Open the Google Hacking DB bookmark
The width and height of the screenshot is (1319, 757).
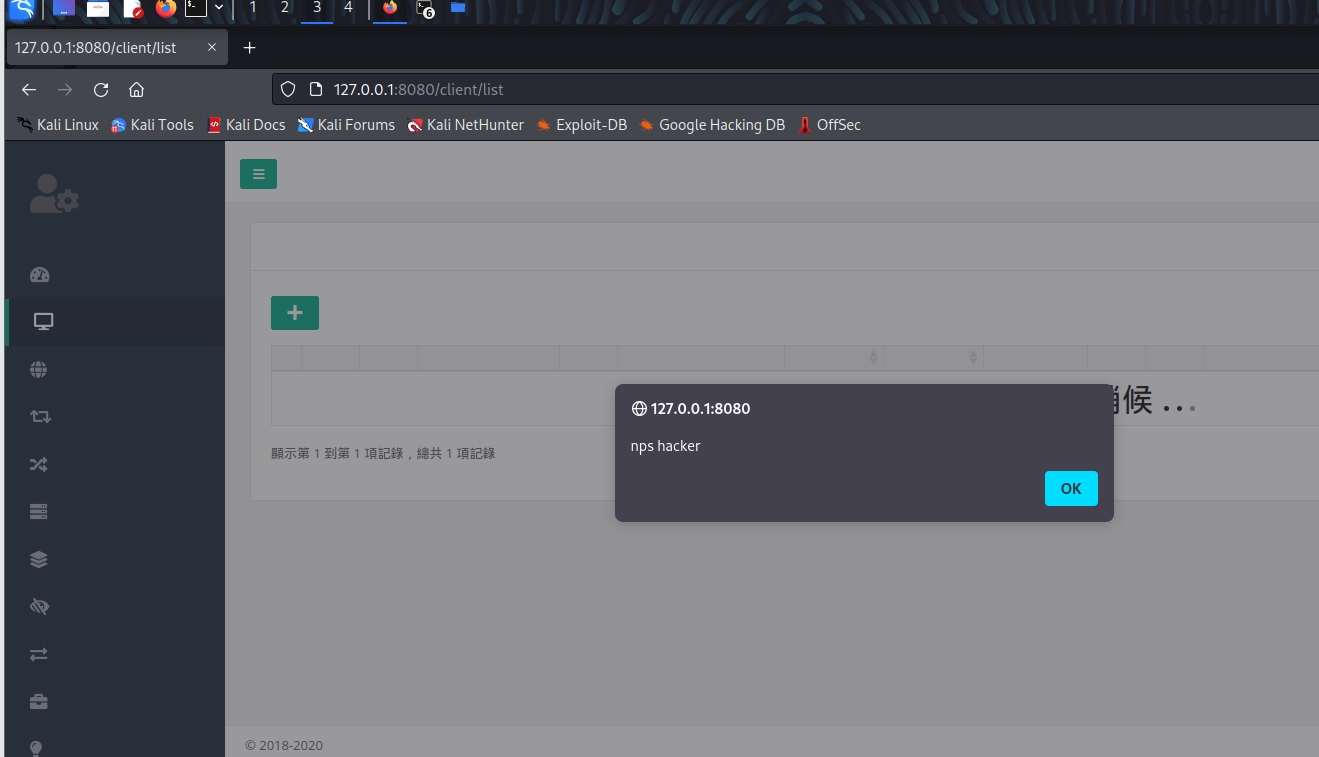[x=712, y=125]
